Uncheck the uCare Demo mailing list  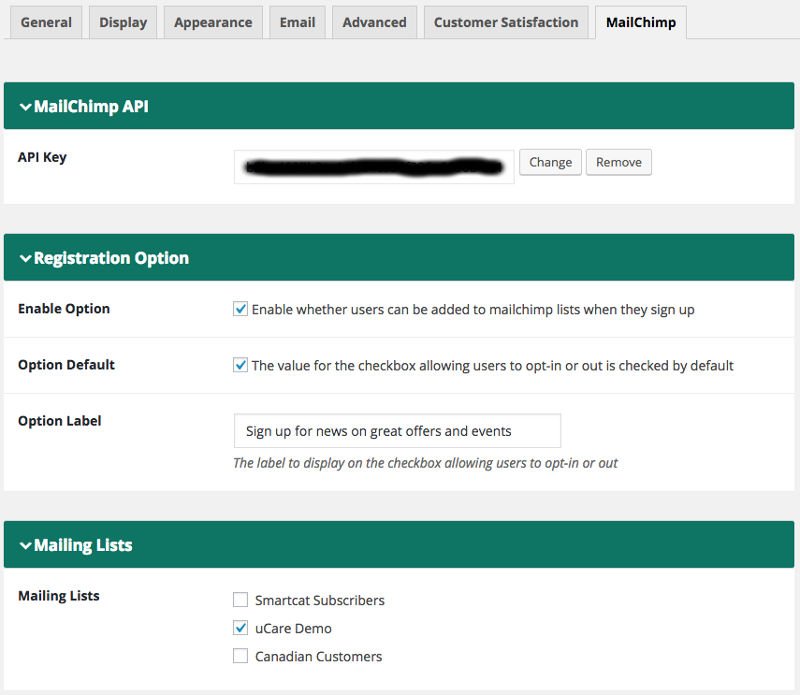(240, 628)
